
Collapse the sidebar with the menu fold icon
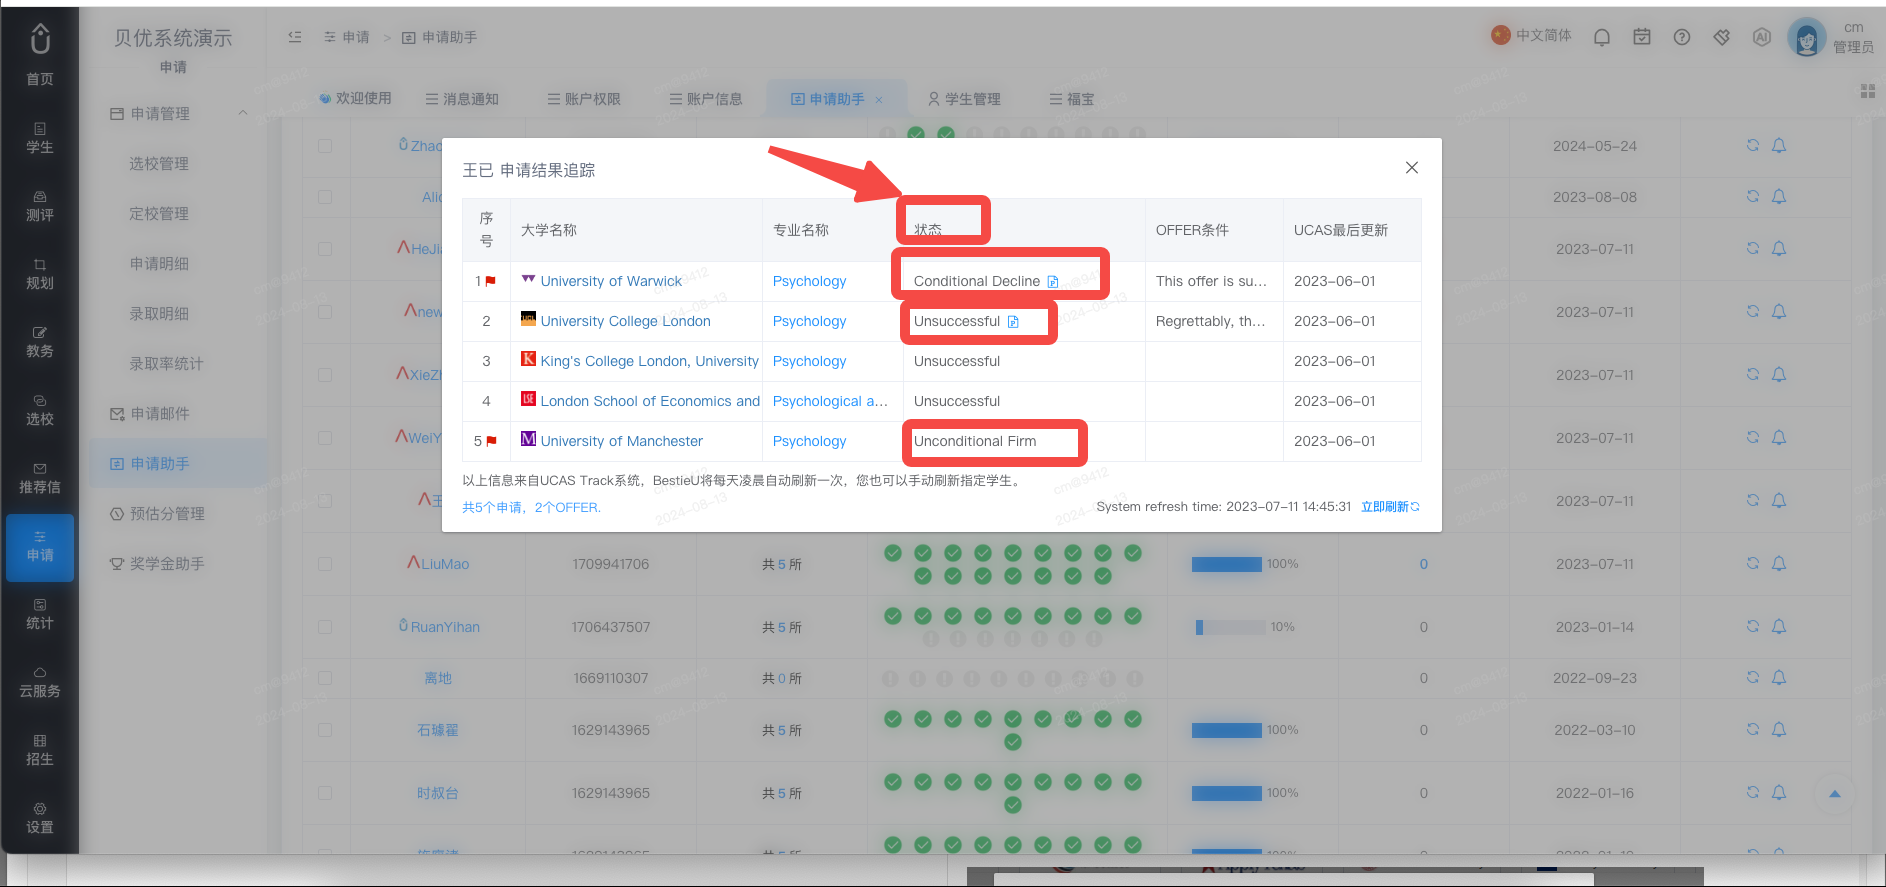coord(295,37)
